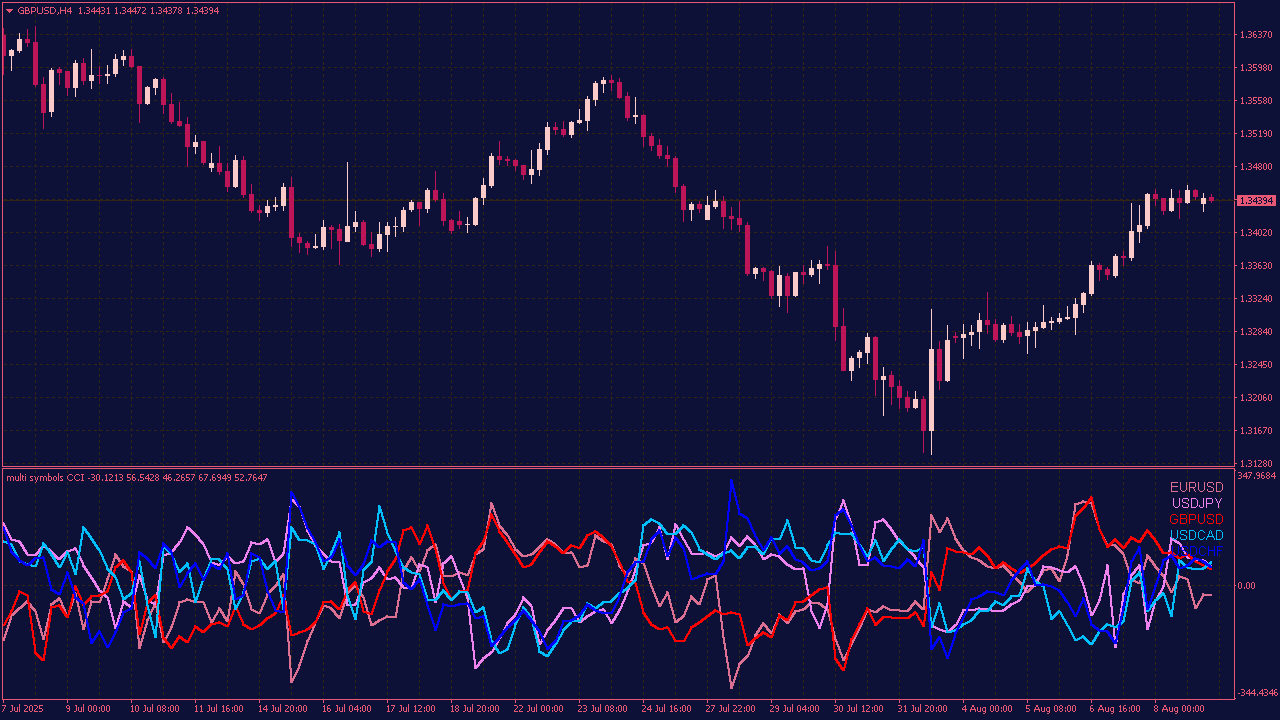1280x720 pixels.
Task: Click the -344.4346 indicator scale minimum
Action: (1257, 692)
